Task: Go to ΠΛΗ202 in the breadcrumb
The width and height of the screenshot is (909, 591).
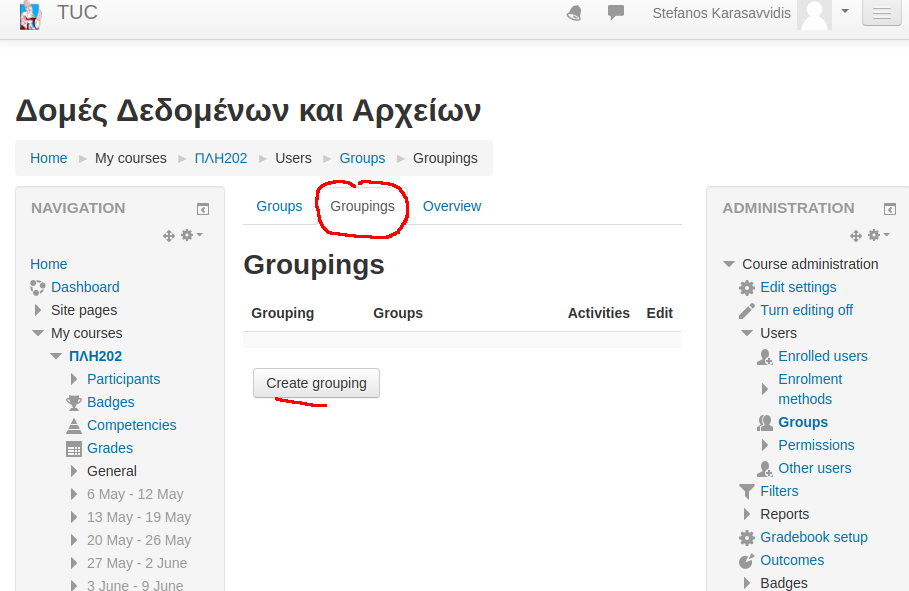Action: click(x=221, y=158)
